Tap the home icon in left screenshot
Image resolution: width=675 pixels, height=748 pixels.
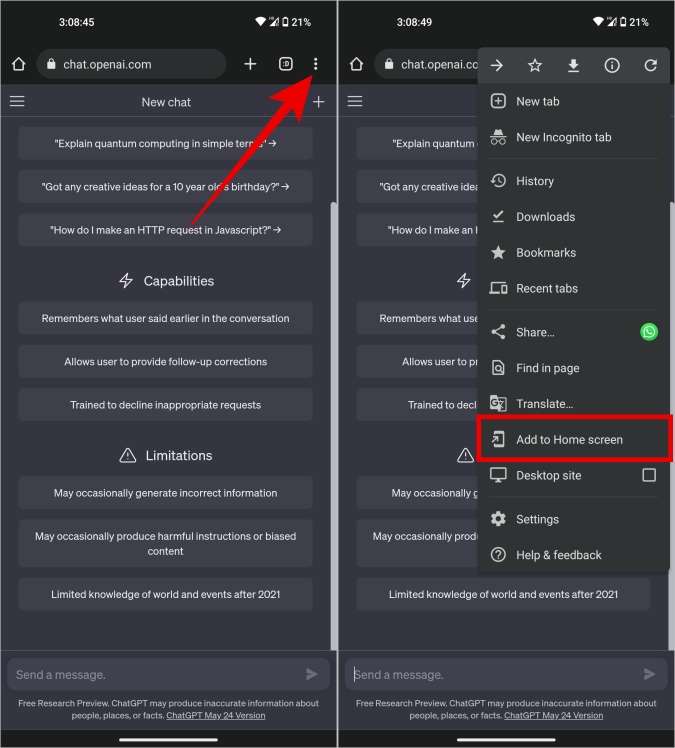(x=19, y=64)
